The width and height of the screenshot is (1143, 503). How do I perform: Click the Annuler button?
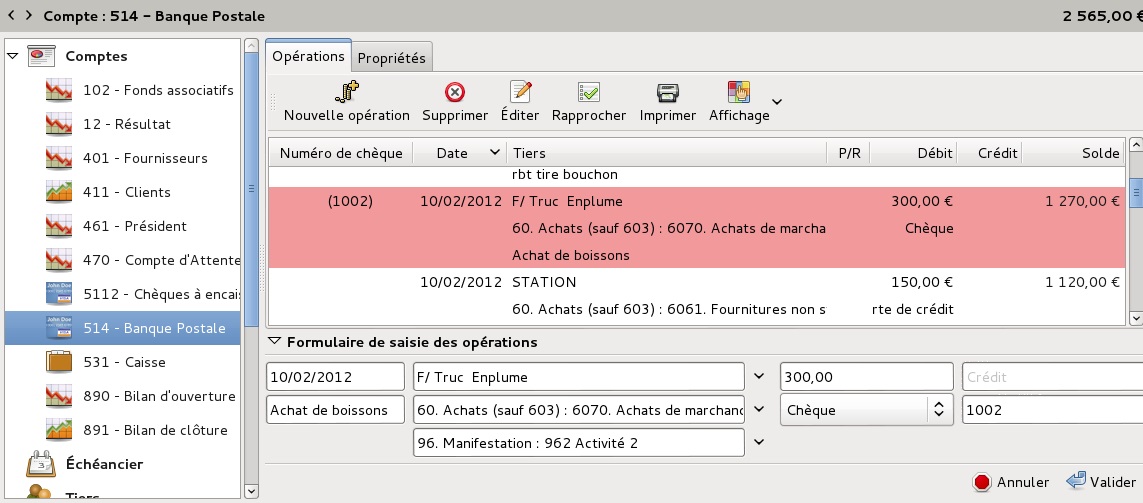point(1010,482)
